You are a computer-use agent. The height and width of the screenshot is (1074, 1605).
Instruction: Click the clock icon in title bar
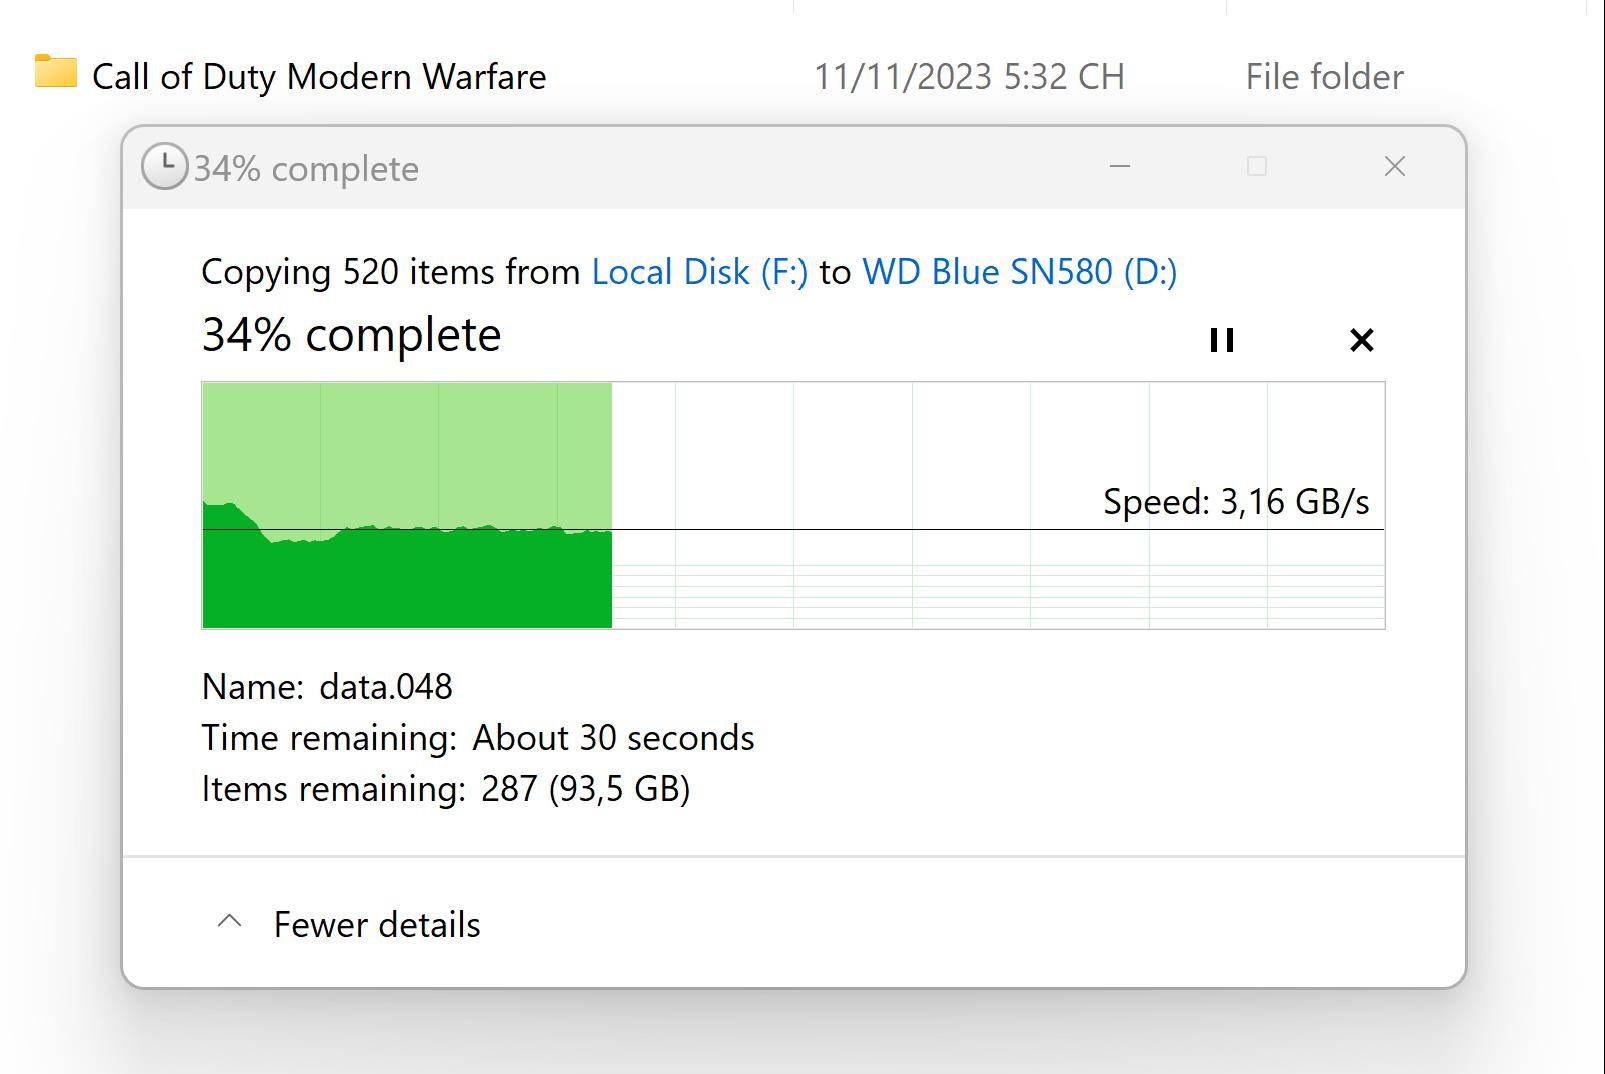(x=164, y=166)
